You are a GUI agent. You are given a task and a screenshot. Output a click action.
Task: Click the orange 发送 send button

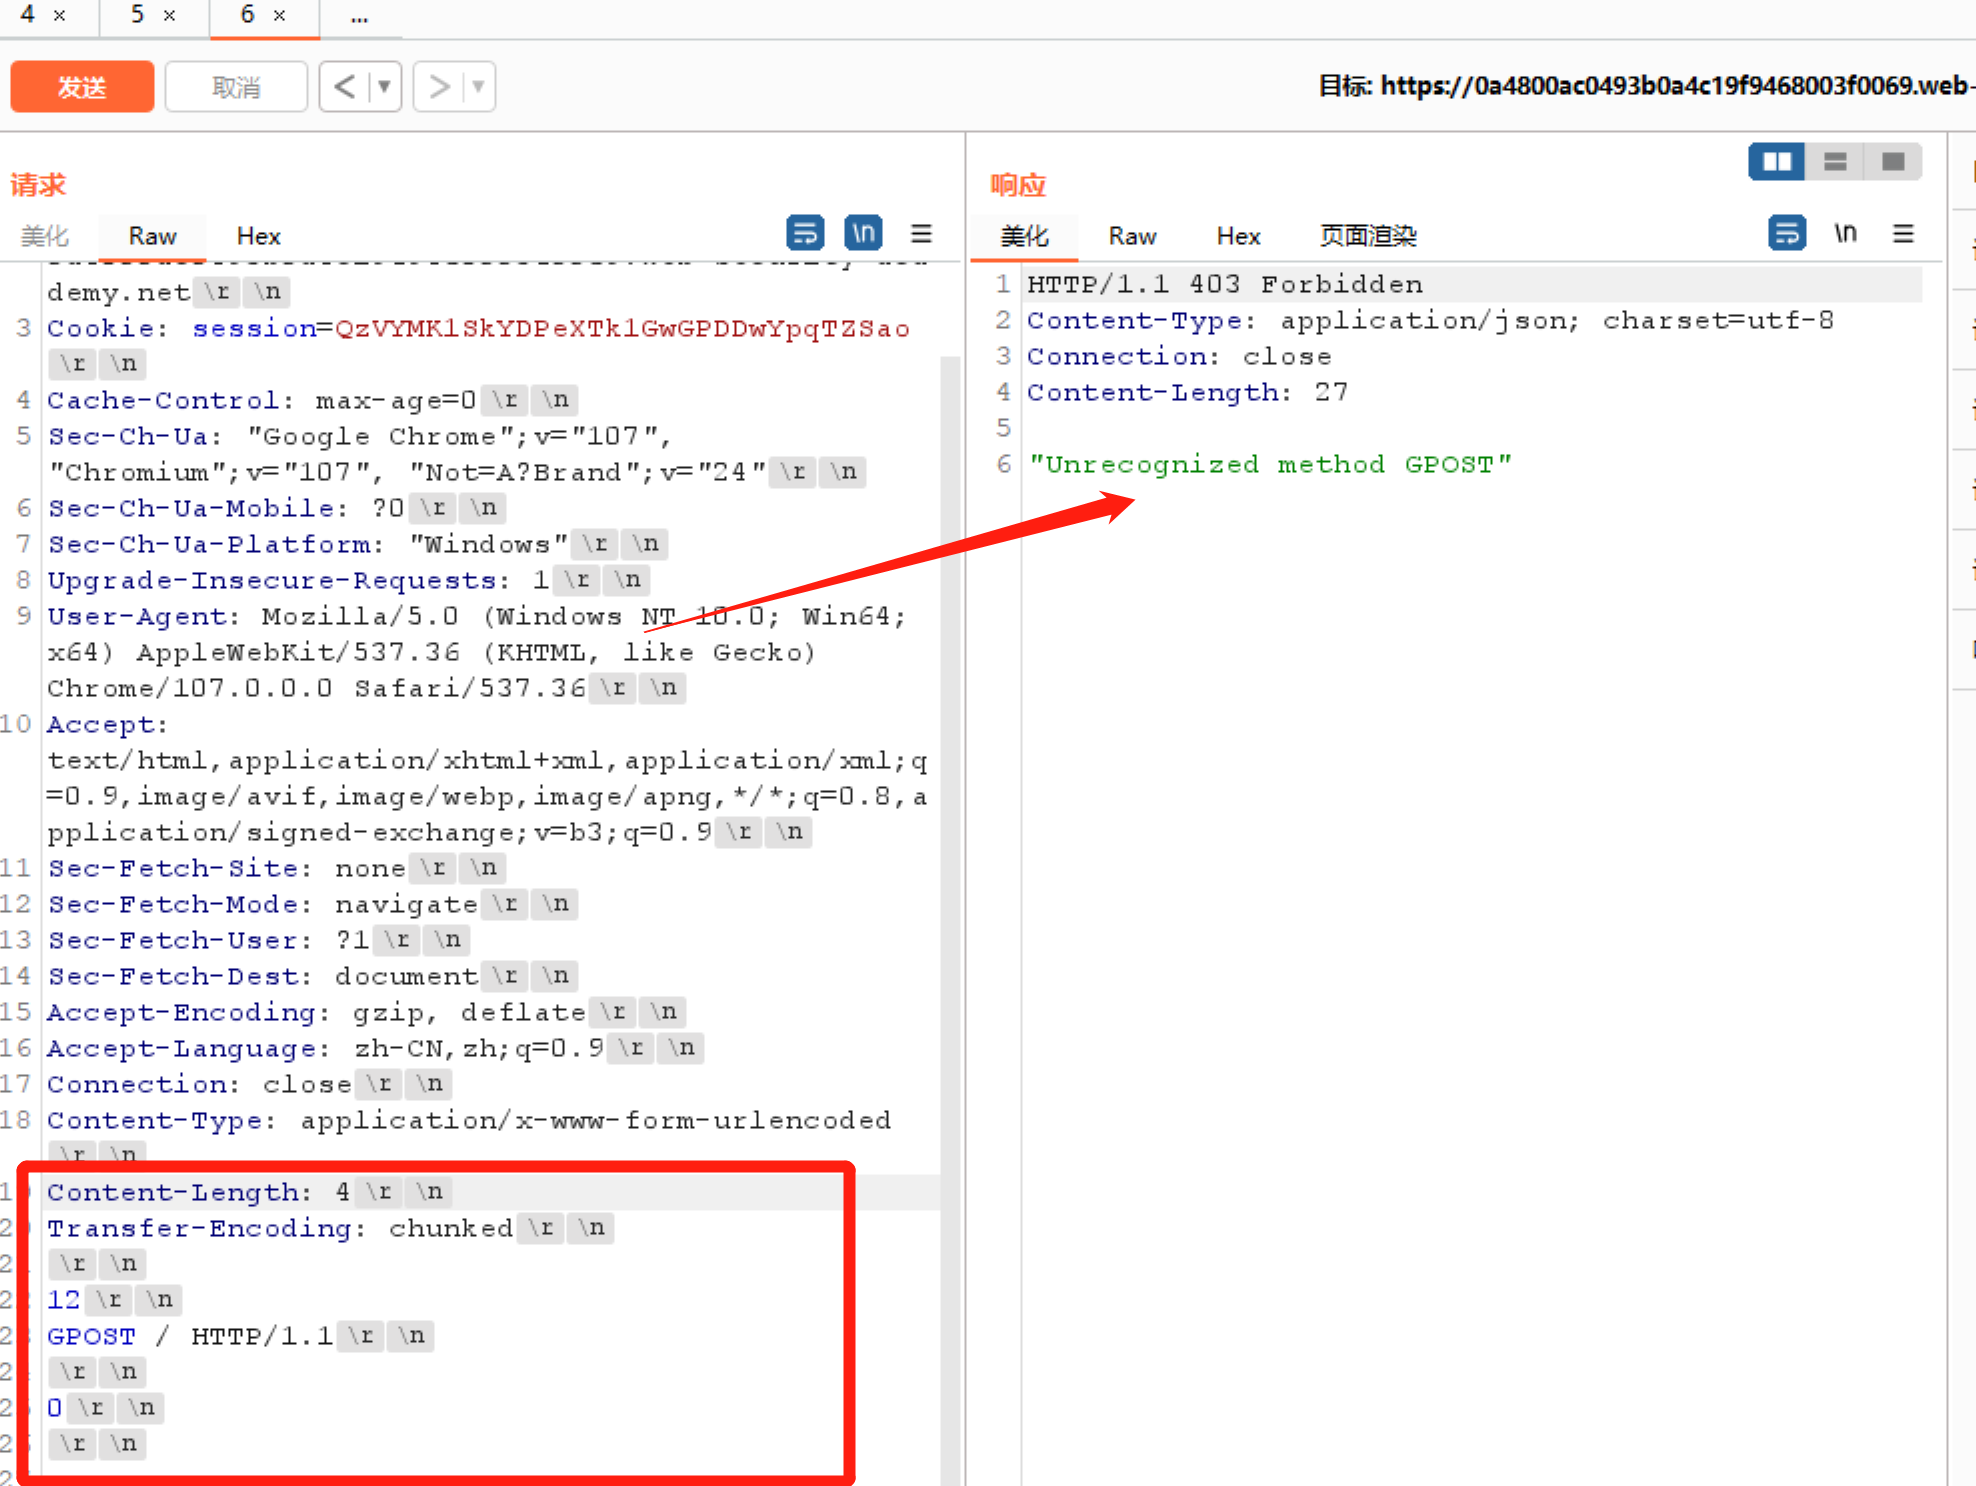pyautogui.click(x=82, y=87)
